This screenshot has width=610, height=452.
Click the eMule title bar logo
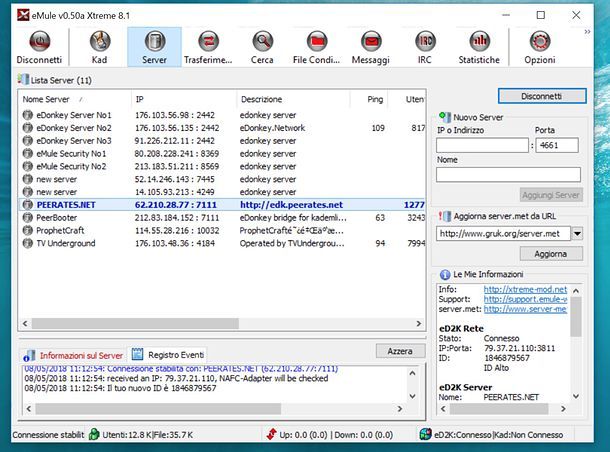pos(23,15)
